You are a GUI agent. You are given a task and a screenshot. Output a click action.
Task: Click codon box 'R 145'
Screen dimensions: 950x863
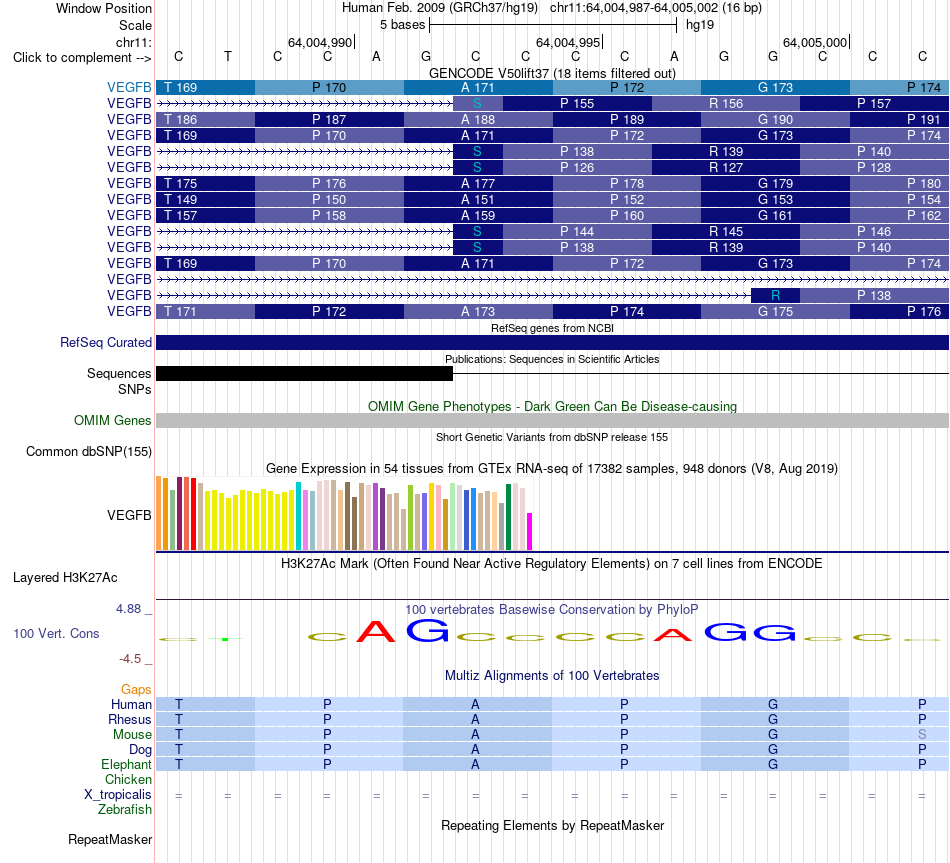point(726,232)
